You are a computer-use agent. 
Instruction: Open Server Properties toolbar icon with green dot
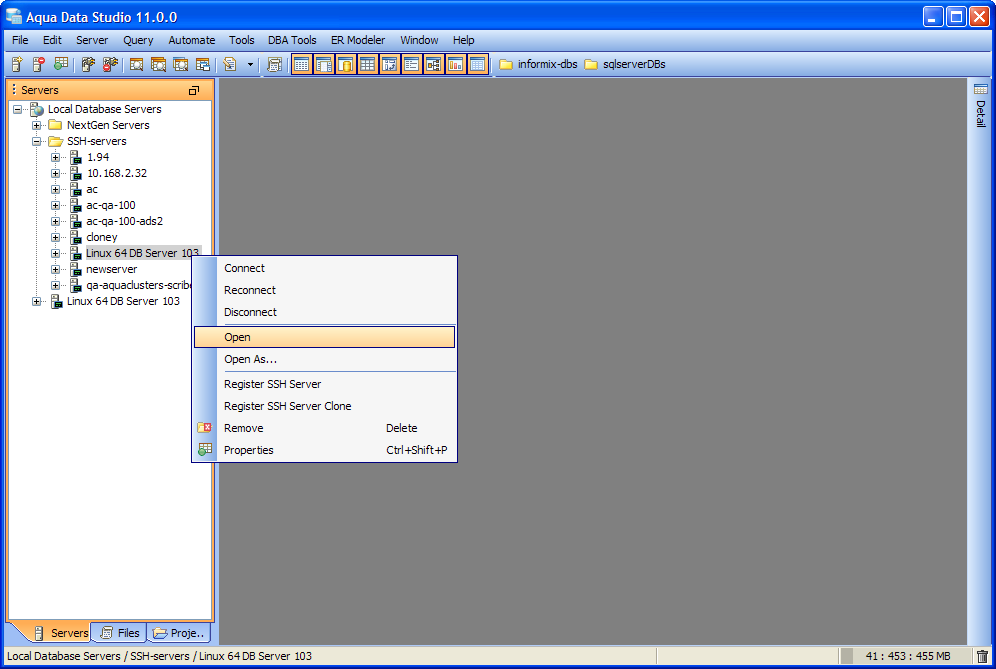click(61, 64)
